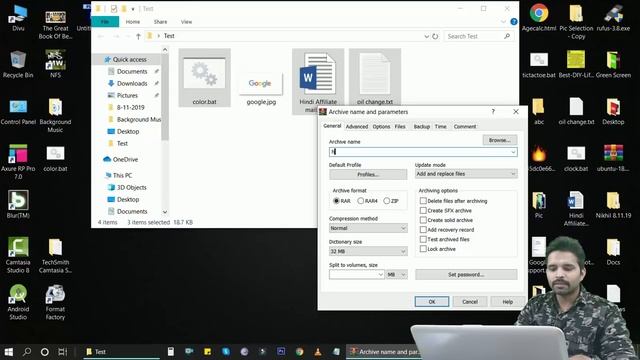Open clock.bat on the desktop

click(576, 158)
